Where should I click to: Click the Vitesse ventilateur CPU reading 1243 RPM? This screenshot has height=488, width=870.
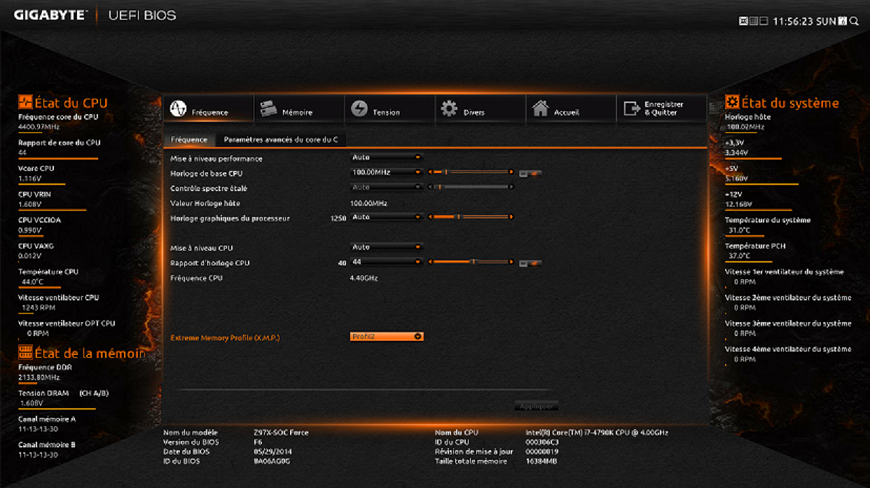point(38,307)
